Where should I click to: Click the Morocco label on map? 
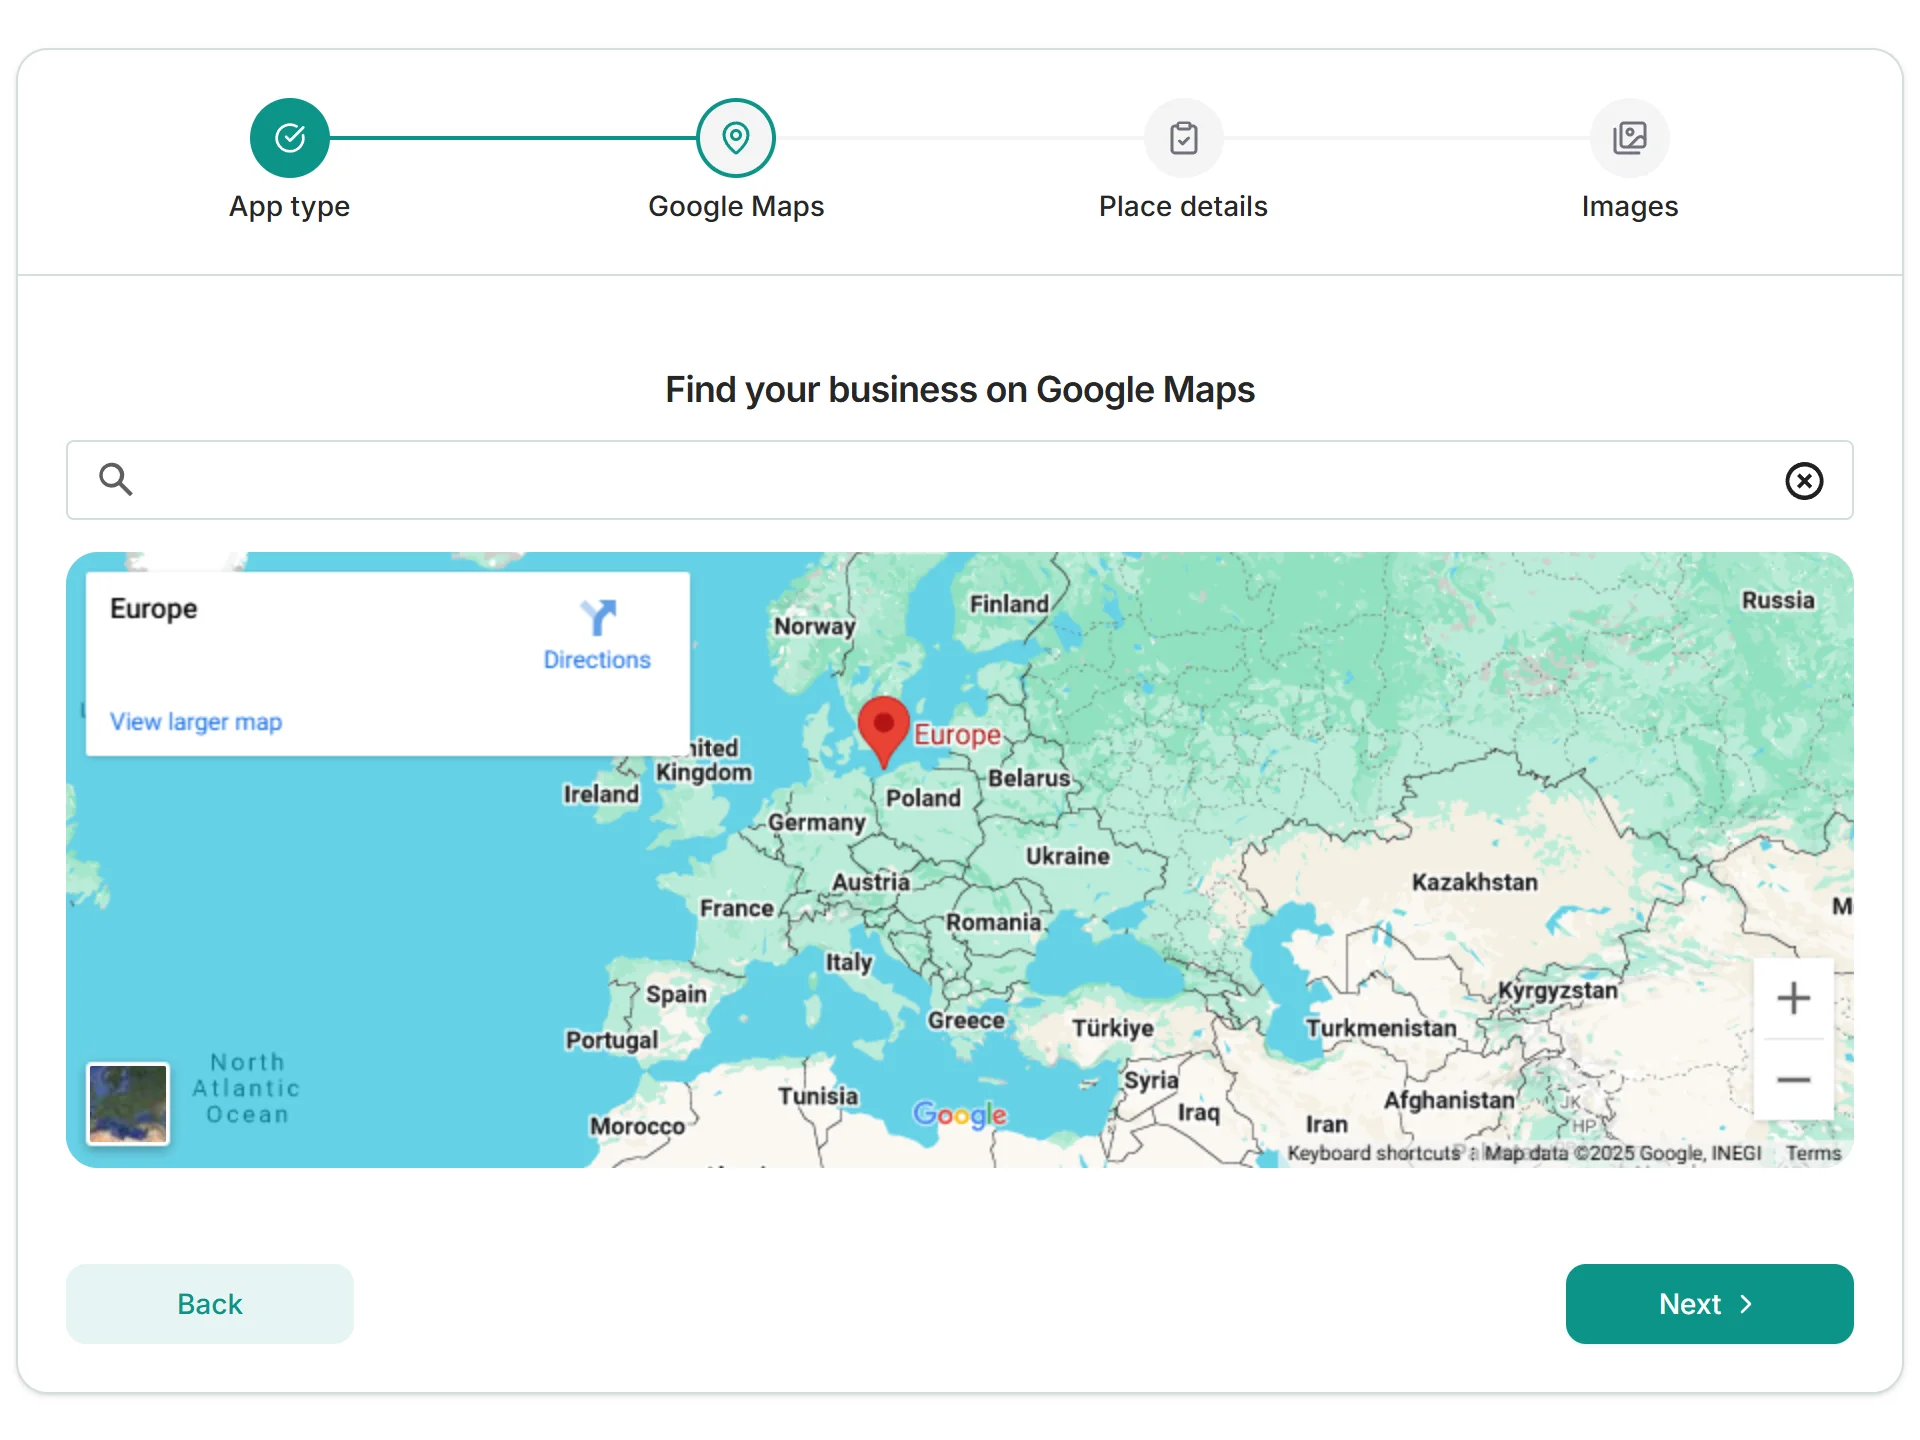click(x=637, y=1126)
